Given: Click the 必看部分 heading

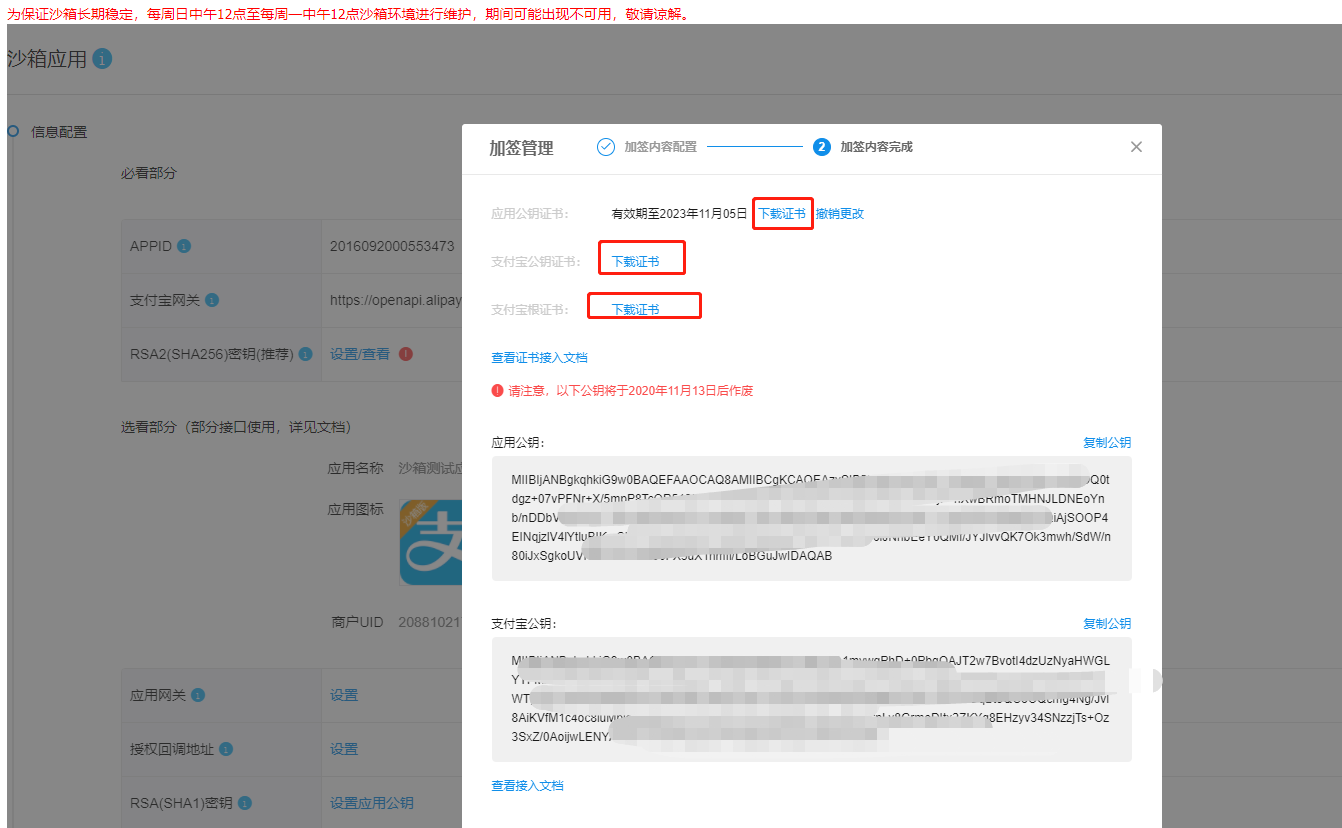Looking at the screenshot, I should pyautogui.click(x=149, y=173).
